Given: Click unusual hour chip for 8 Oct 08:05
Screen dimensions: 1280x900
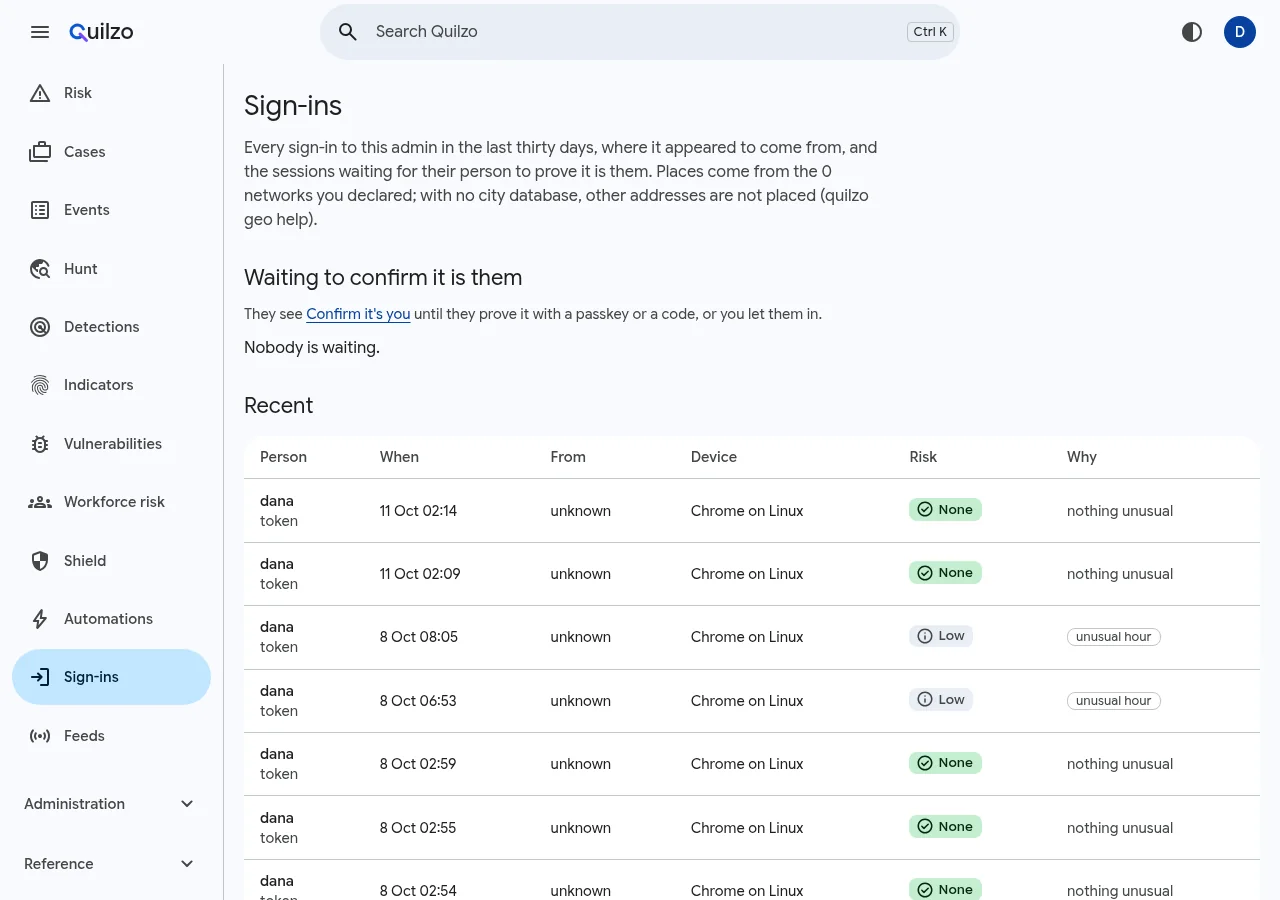Looking at the screenshot, I should [1114, 637].
